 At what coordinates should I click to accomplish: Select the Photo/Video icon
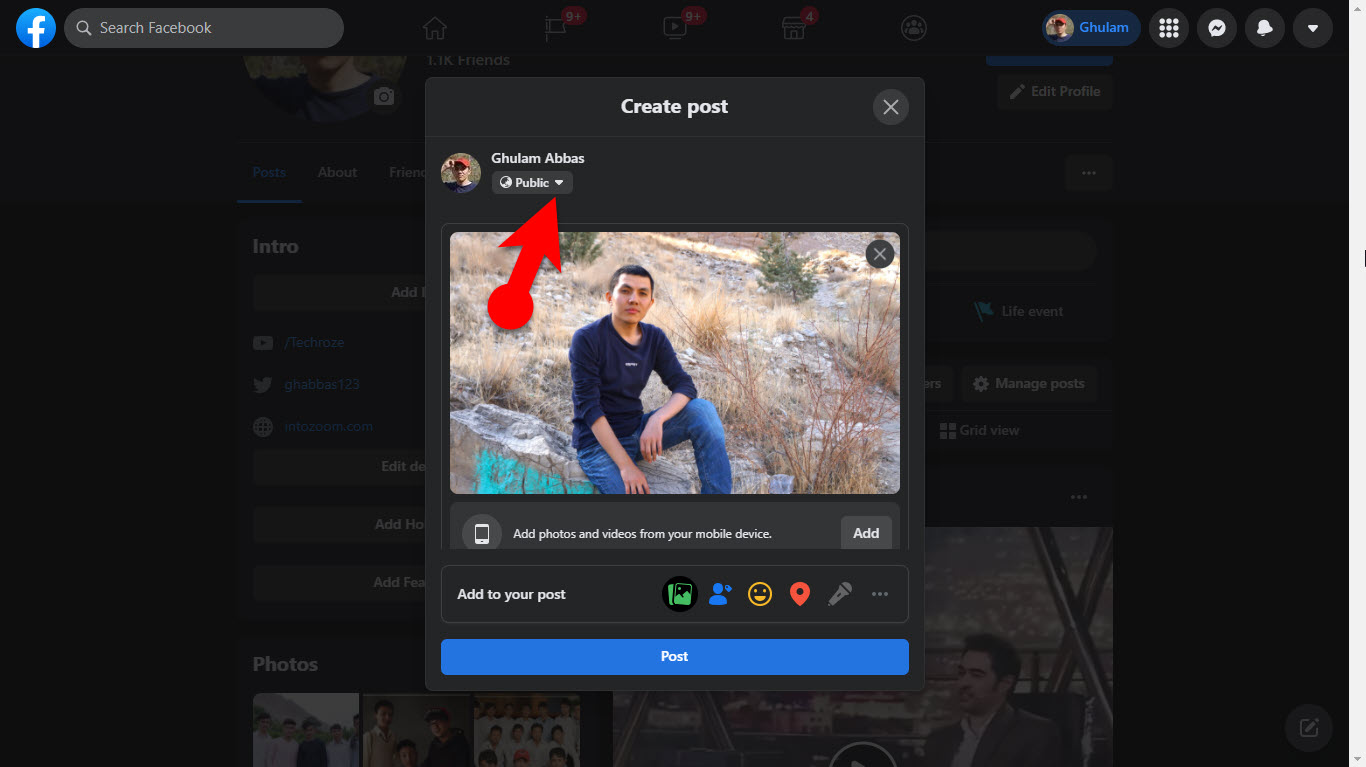680,594
